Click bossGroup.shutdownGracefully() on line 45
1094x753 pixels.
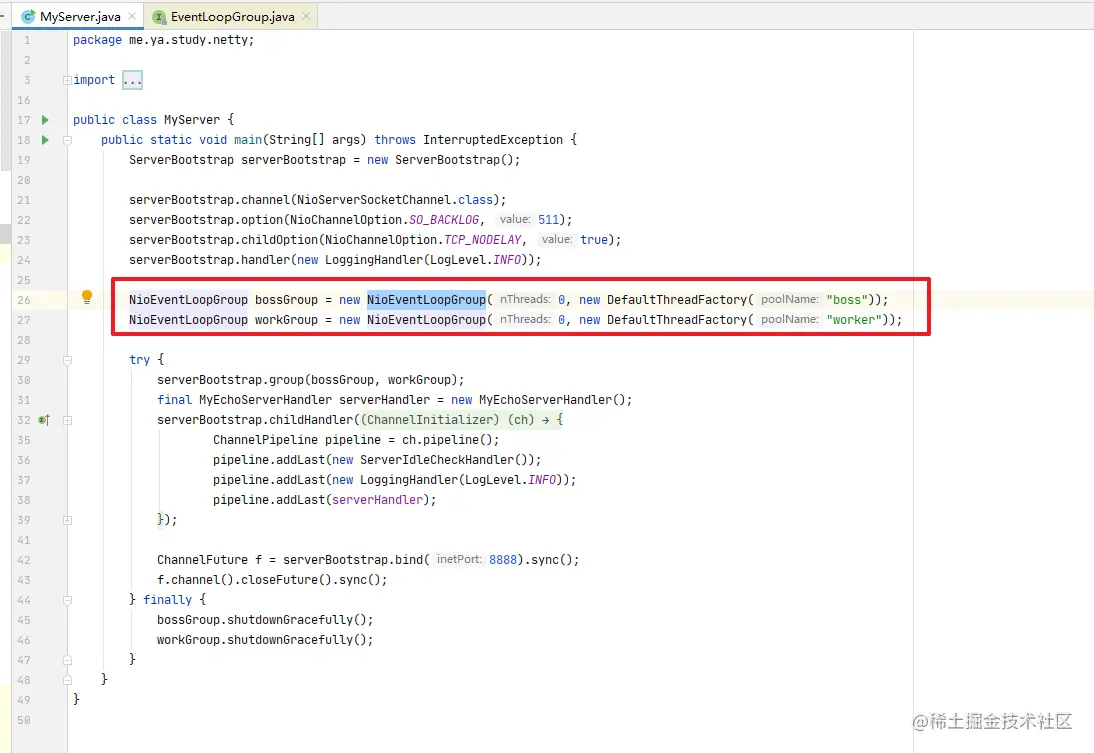(x=265, y=620)
